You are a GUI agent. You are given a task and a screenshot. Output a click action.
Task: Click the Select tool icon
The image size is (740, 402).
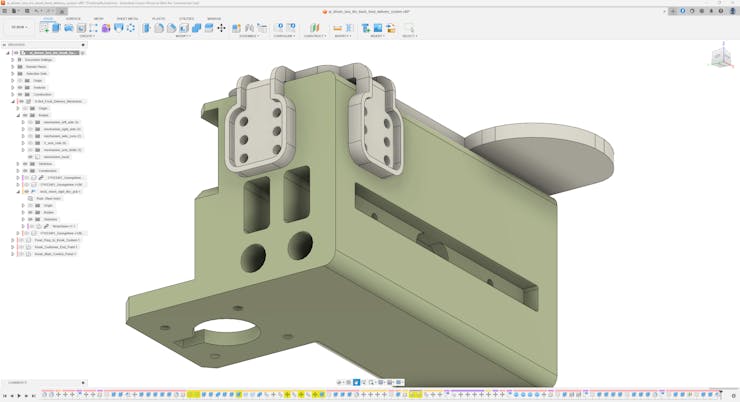[x=408, y=28]
